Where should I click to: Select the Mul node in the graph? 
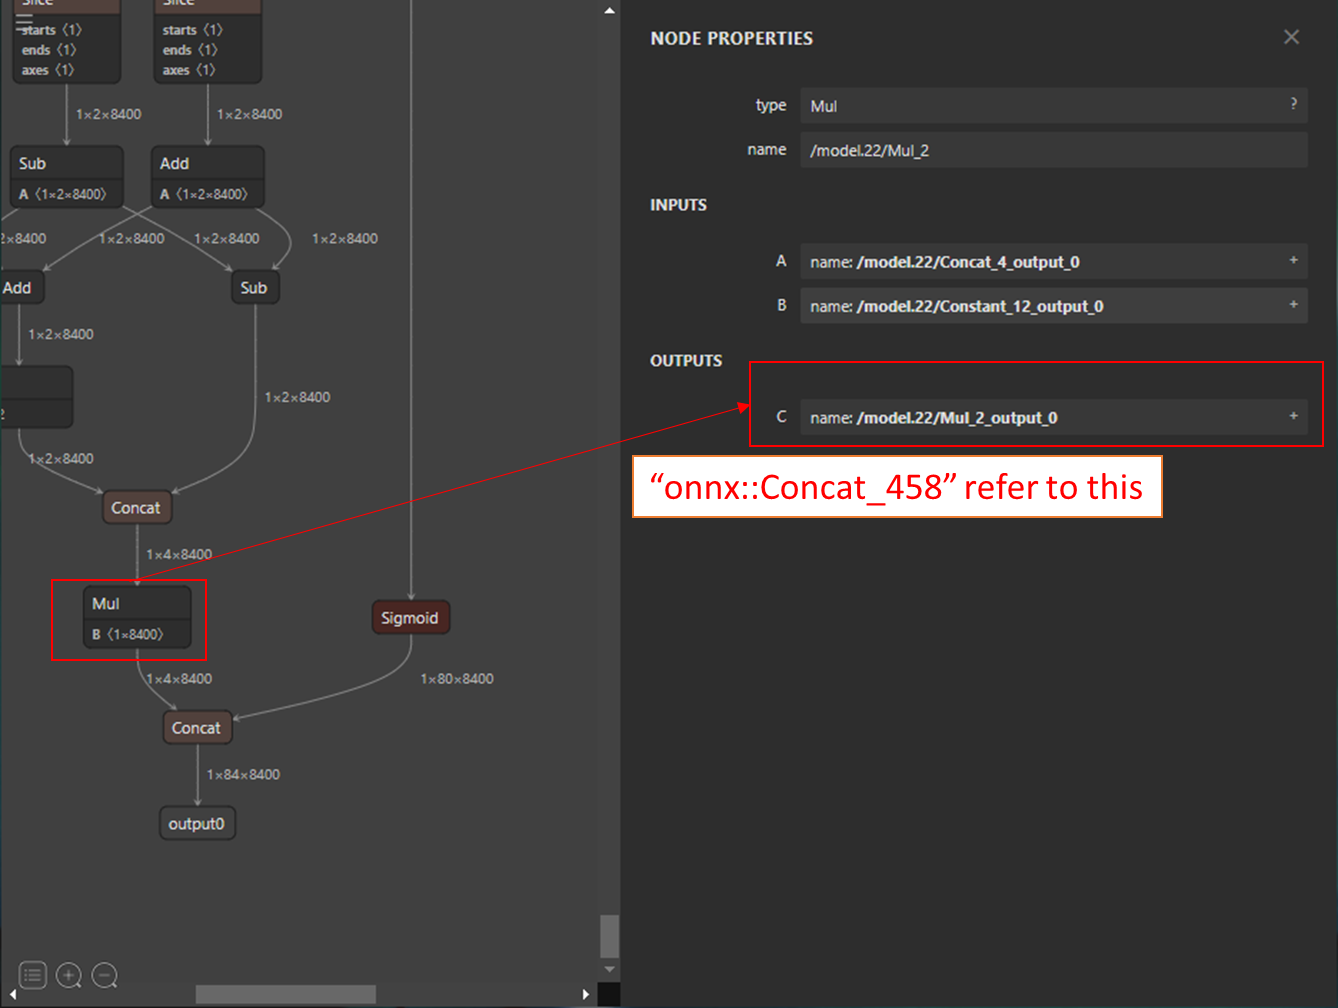pyautogui.click(x=137, y=618)
